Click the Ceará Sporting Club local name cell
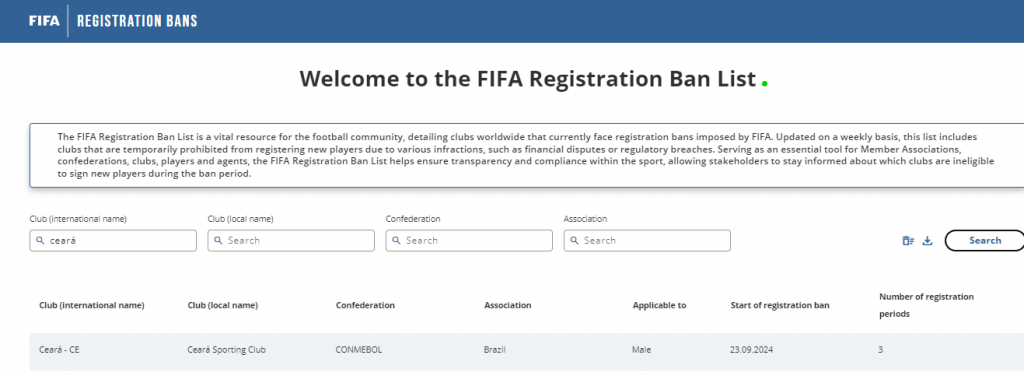Screen dimensions: 1024x376 tap(227, 350)
